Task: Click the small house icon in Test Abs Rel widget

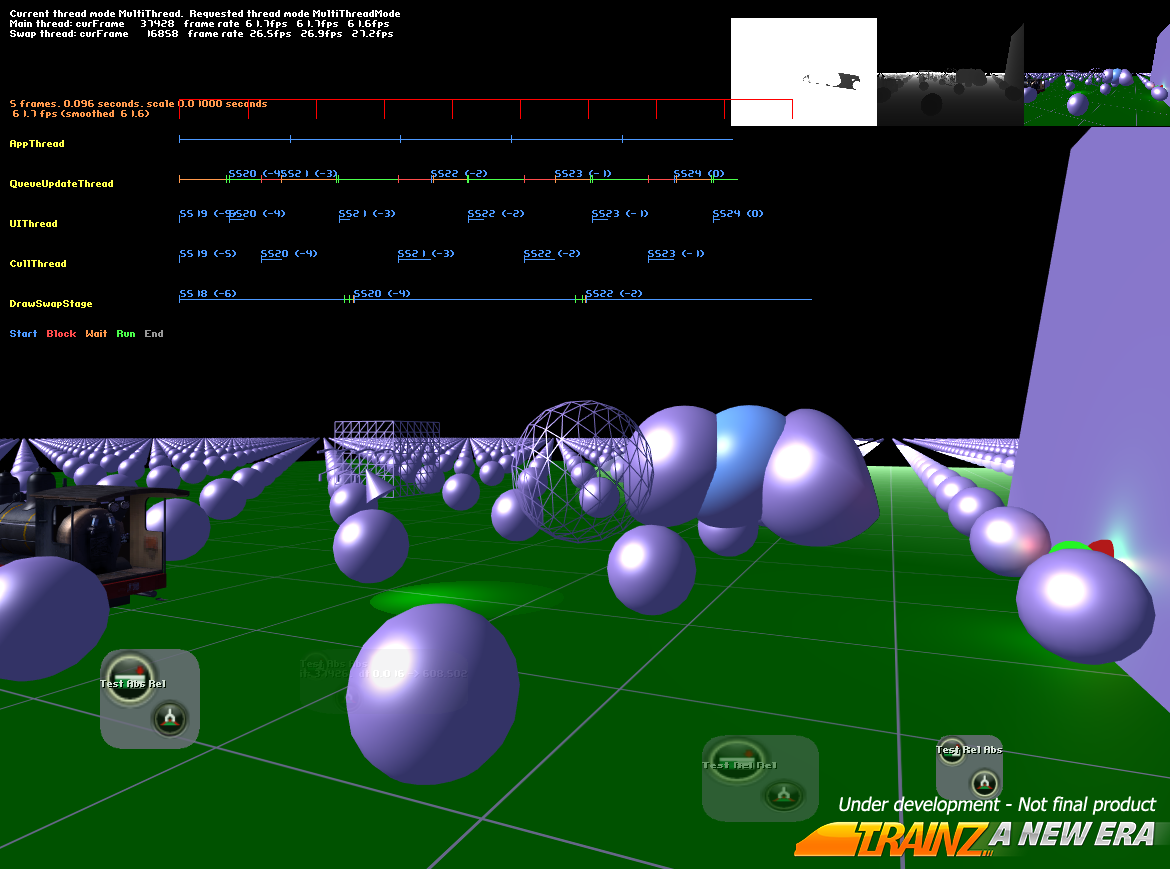Action: point(170,719)
